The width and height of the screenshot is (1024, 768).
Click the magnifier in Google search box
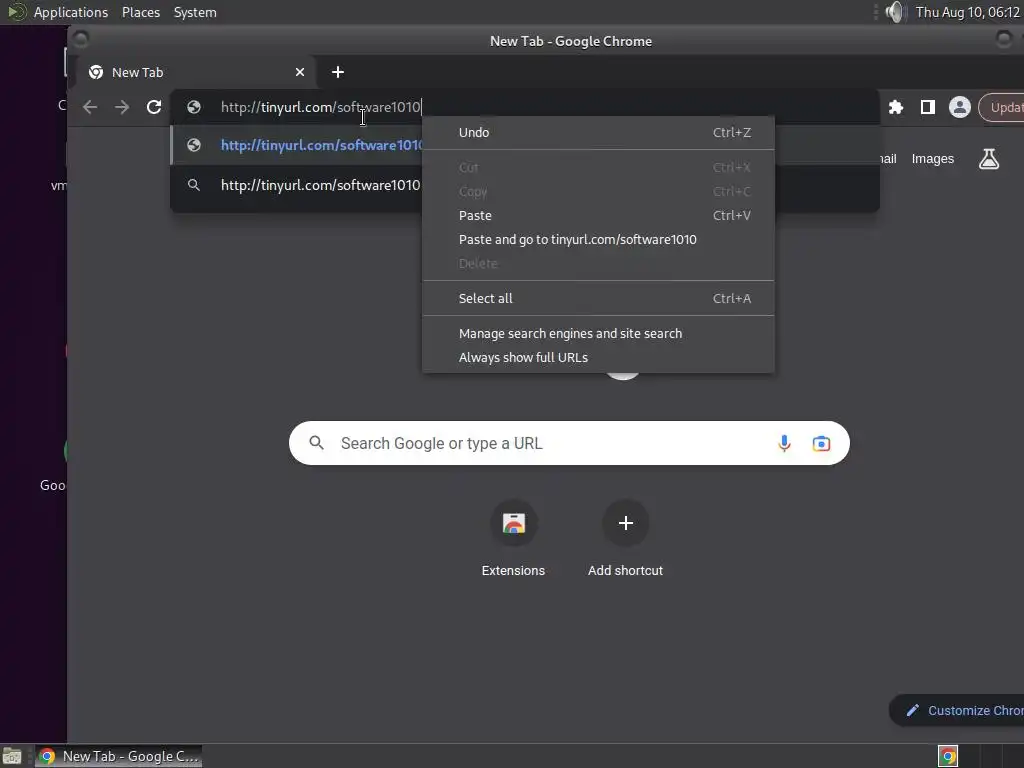click(x=317, y=443)
